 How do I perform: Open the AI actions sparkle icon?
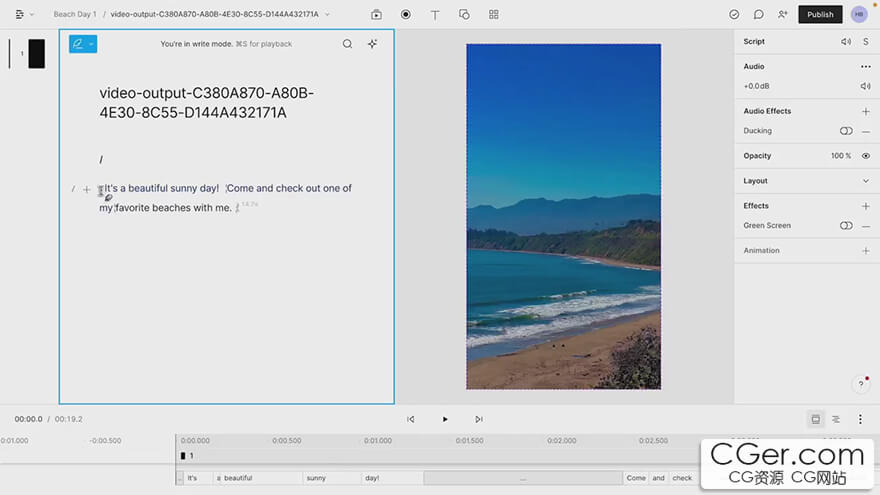coord(372,44)
